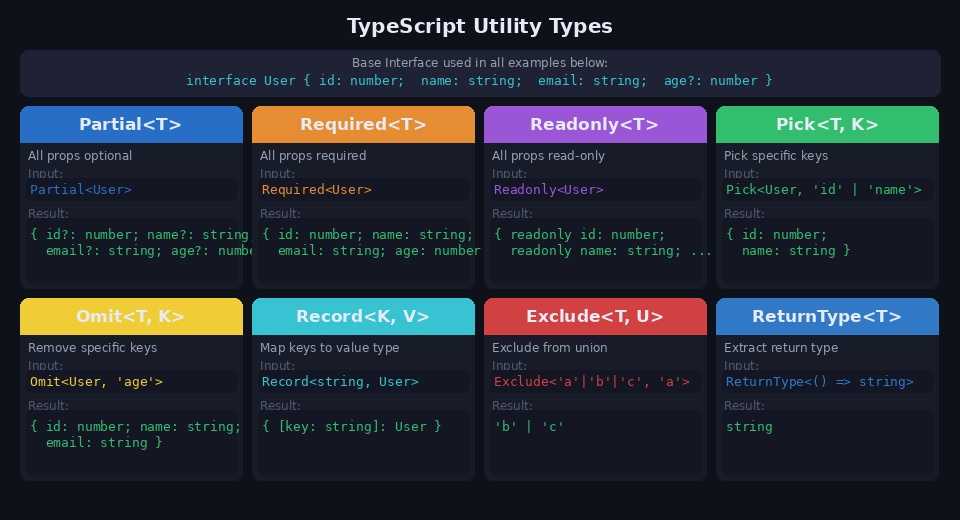
Task: Click the ReturnType<() => string> input code
Action: [x=820, y=382]
